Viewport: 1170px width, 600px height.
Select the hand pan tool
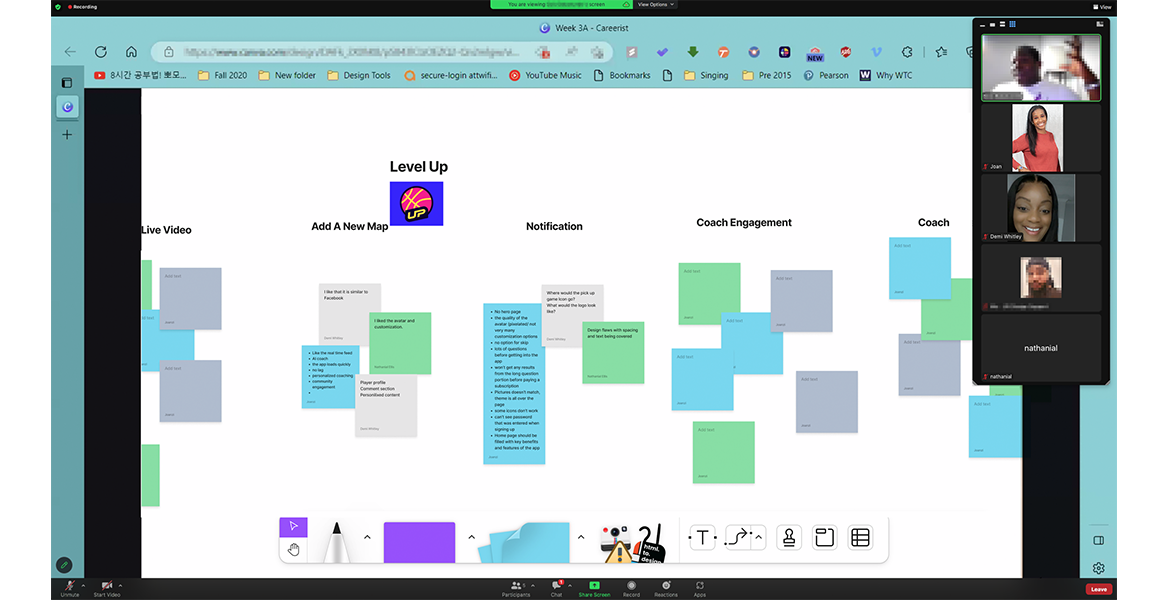pyautogui.click(x=293, y=549)
